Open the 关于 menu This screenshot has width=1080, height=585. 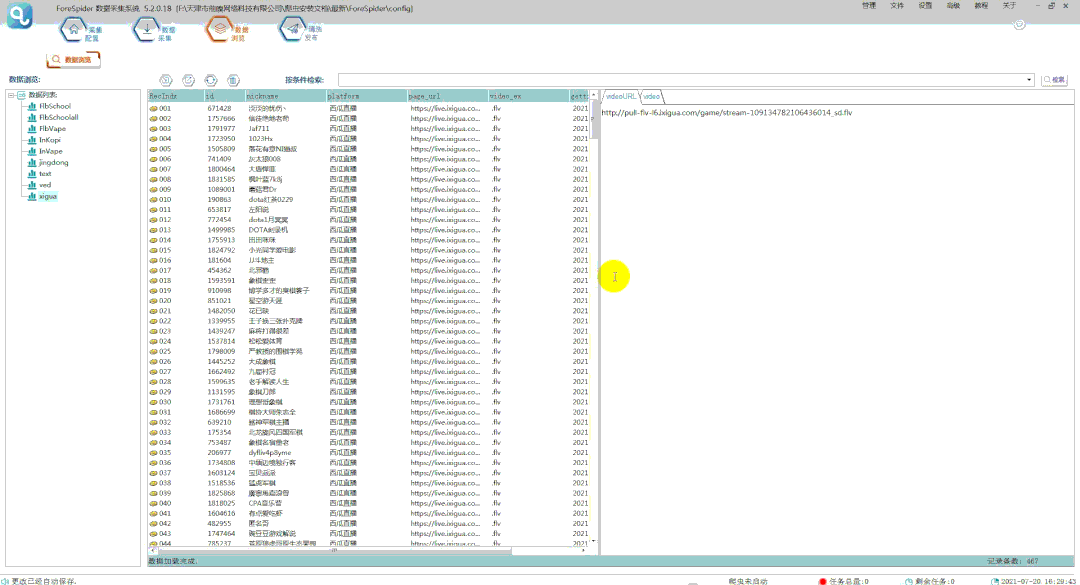coord(1009,6)
